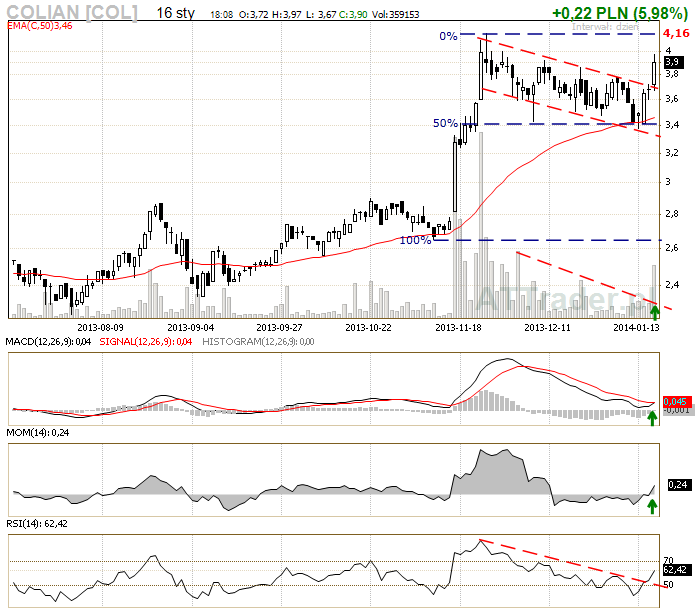Click the open price O:3,72

pyautogui.click(x=253, y=15)
